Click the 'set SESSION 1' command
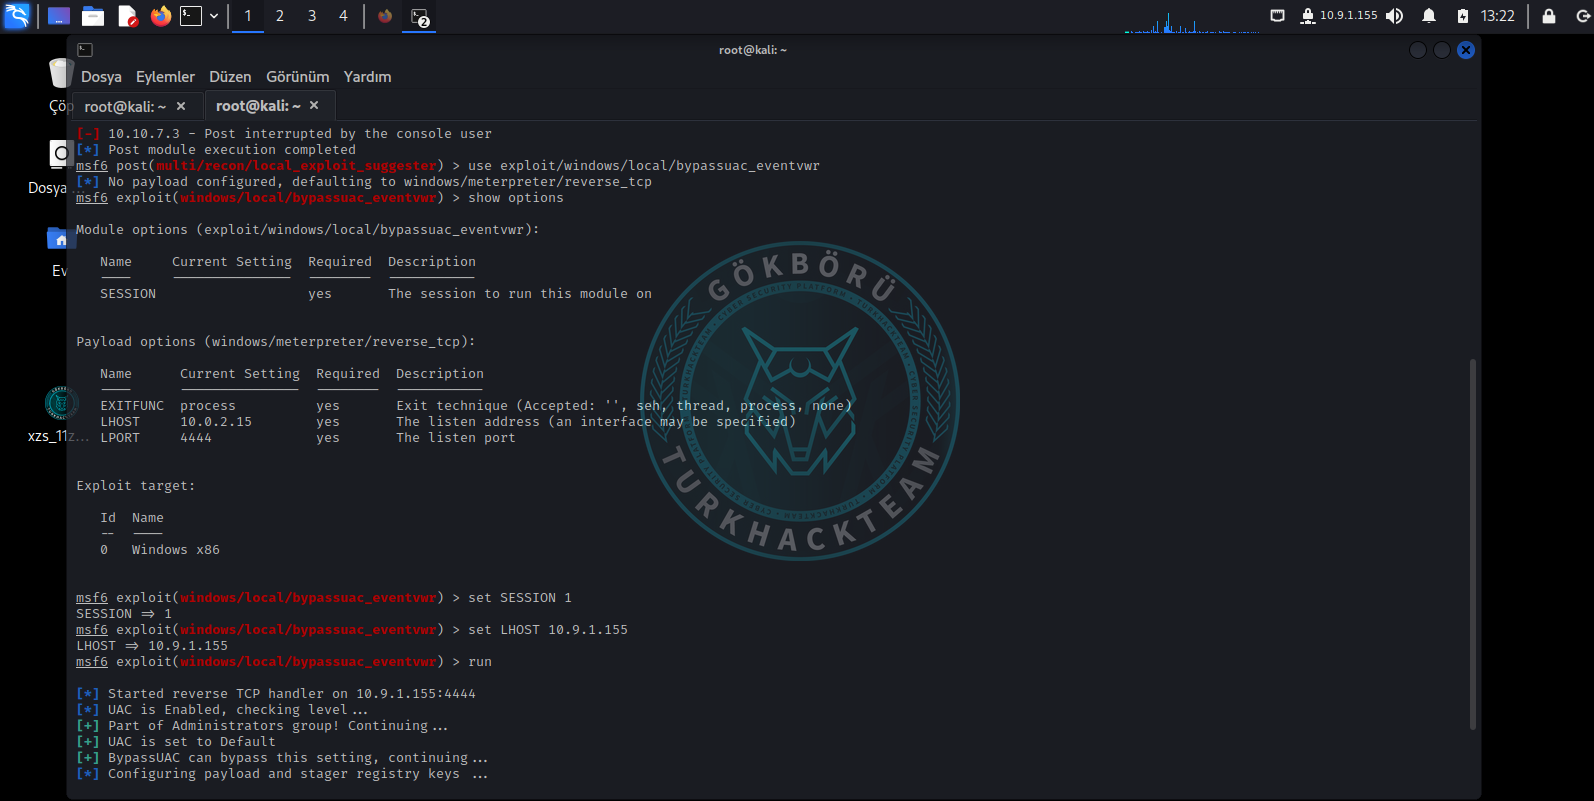This screenshot has width=1594, height=801. pyautogui.click(x=520, y=598)
